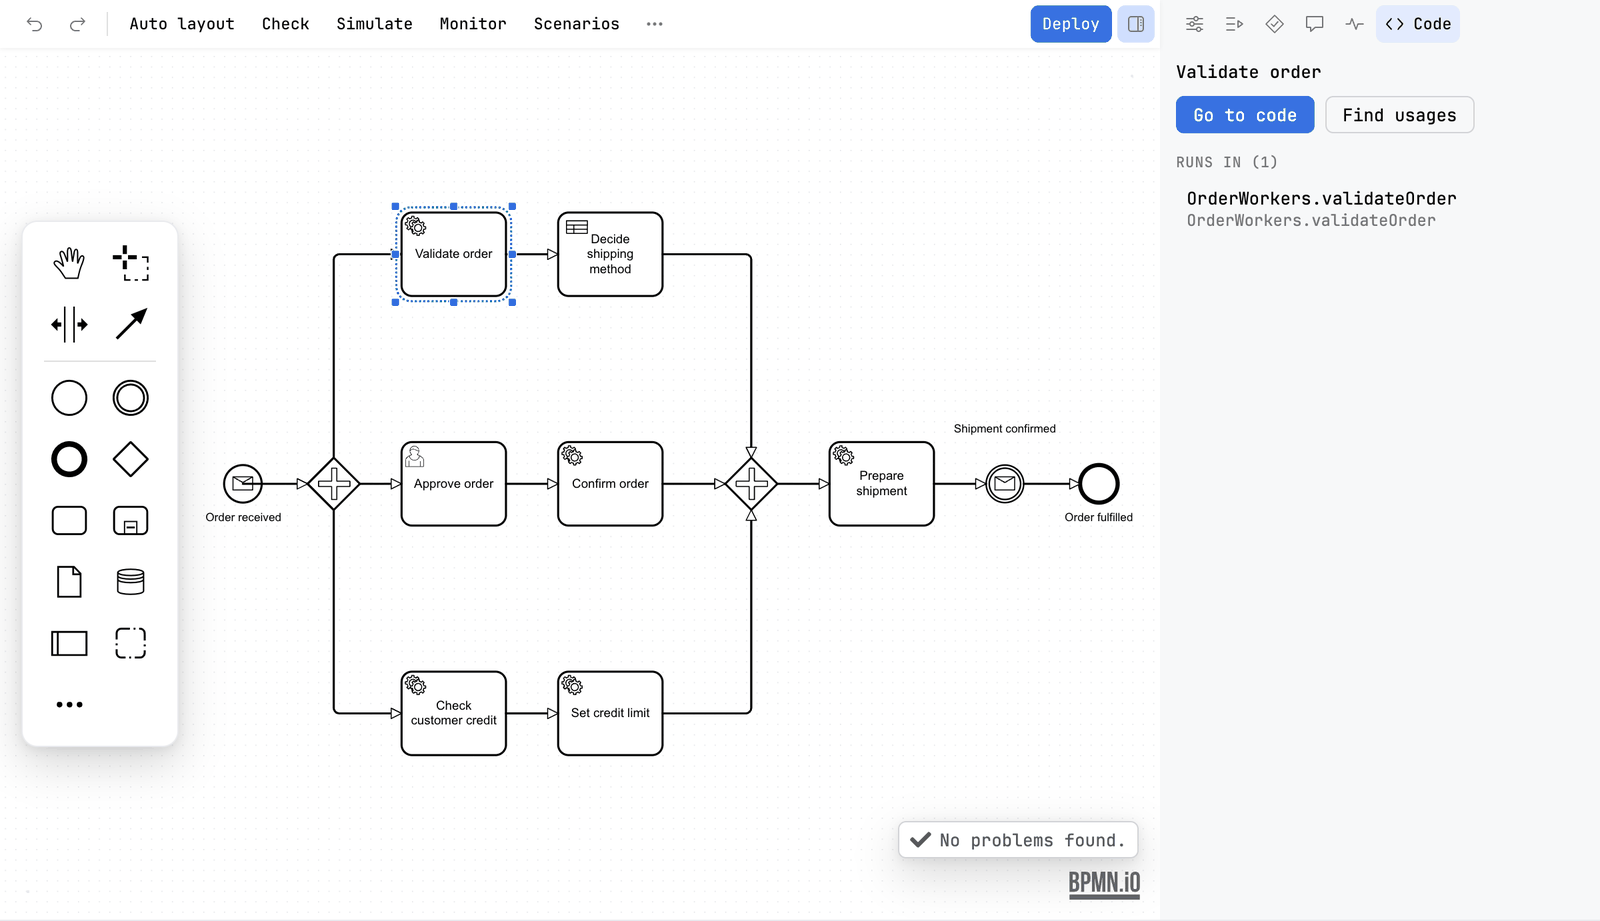This screenshot has width=1600, height=921.
Task: Create an end event from palette
Action: point(69,460)
